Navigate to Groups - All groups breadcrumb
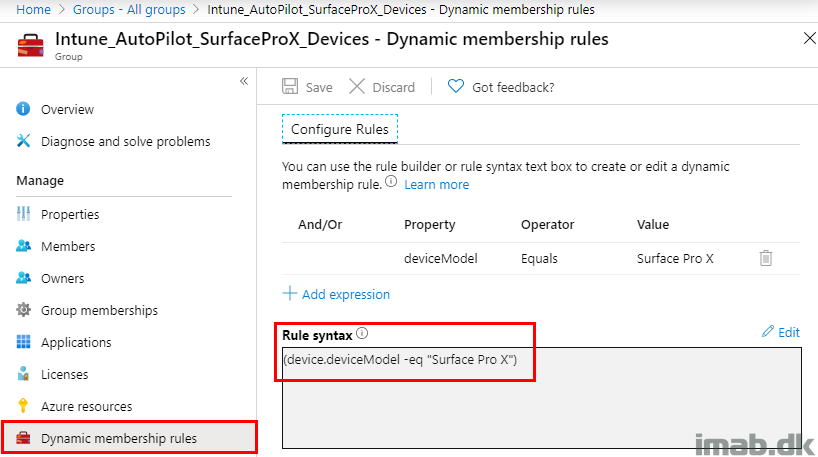Screen dimensions: 818x457 129,9
